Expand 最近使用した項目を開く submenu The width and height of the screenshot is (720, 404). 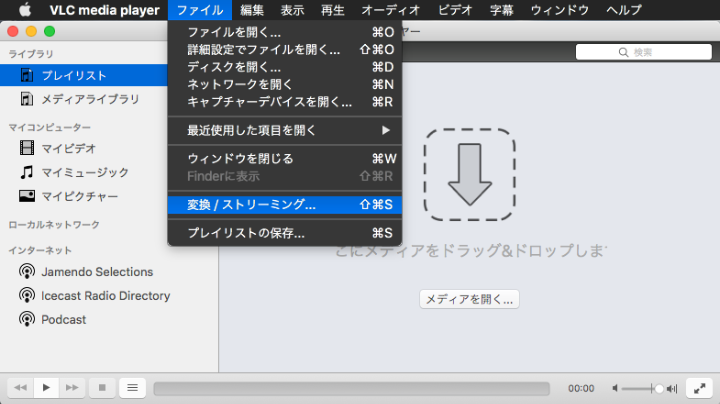point(285,130)
